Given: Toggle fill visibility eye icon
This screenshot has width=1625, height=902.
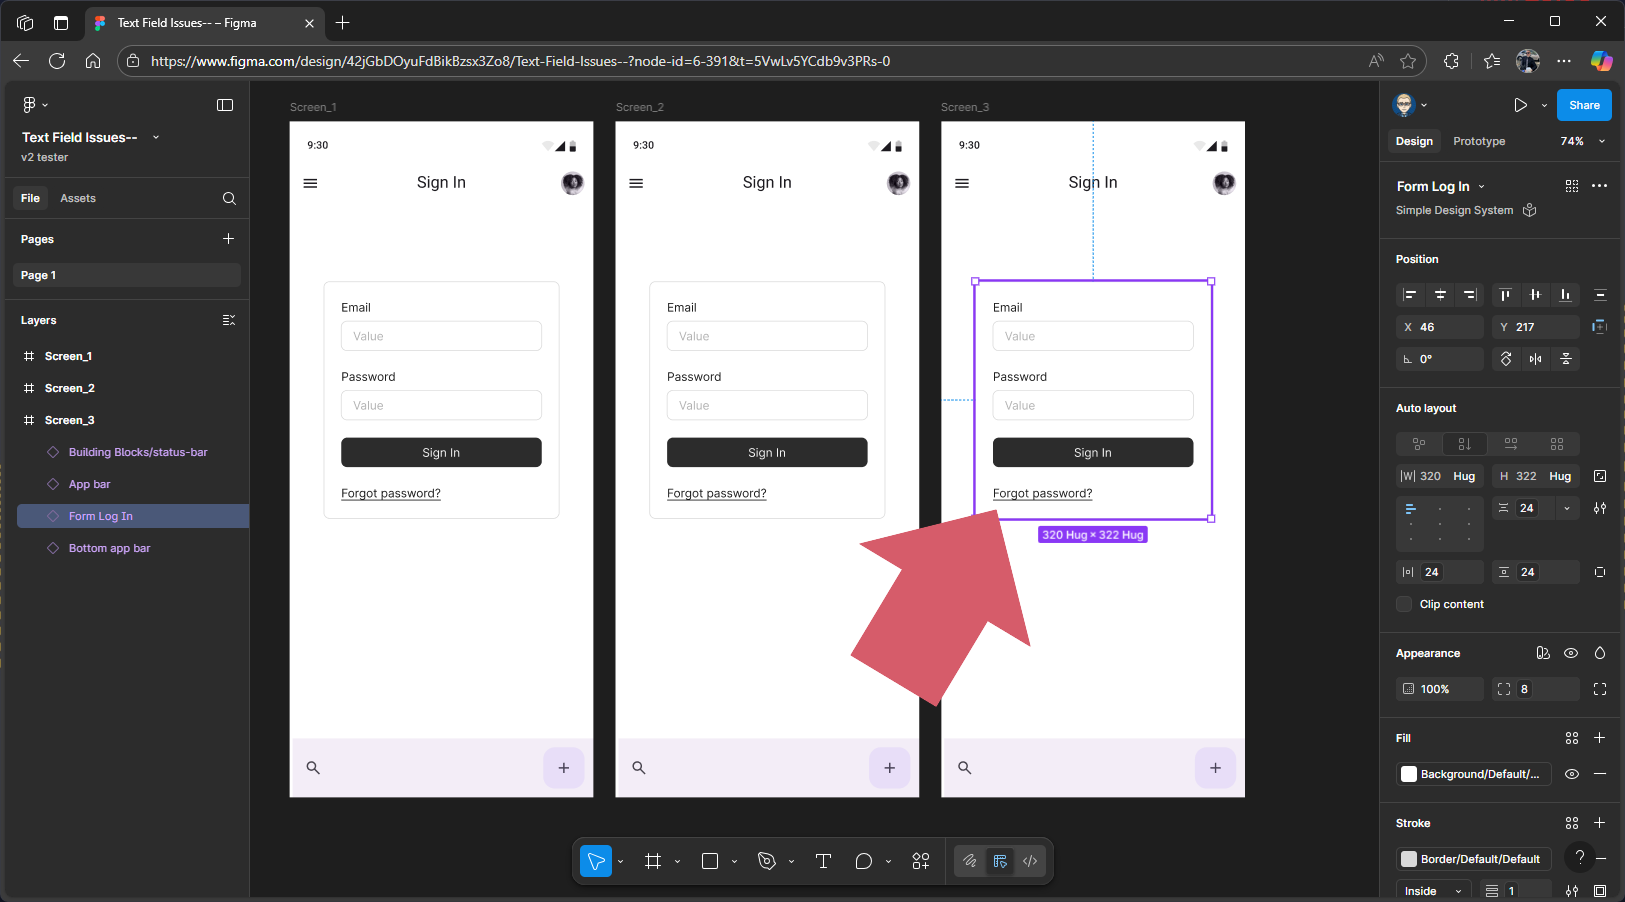Looking at the screenshot, I should 1571,774.
